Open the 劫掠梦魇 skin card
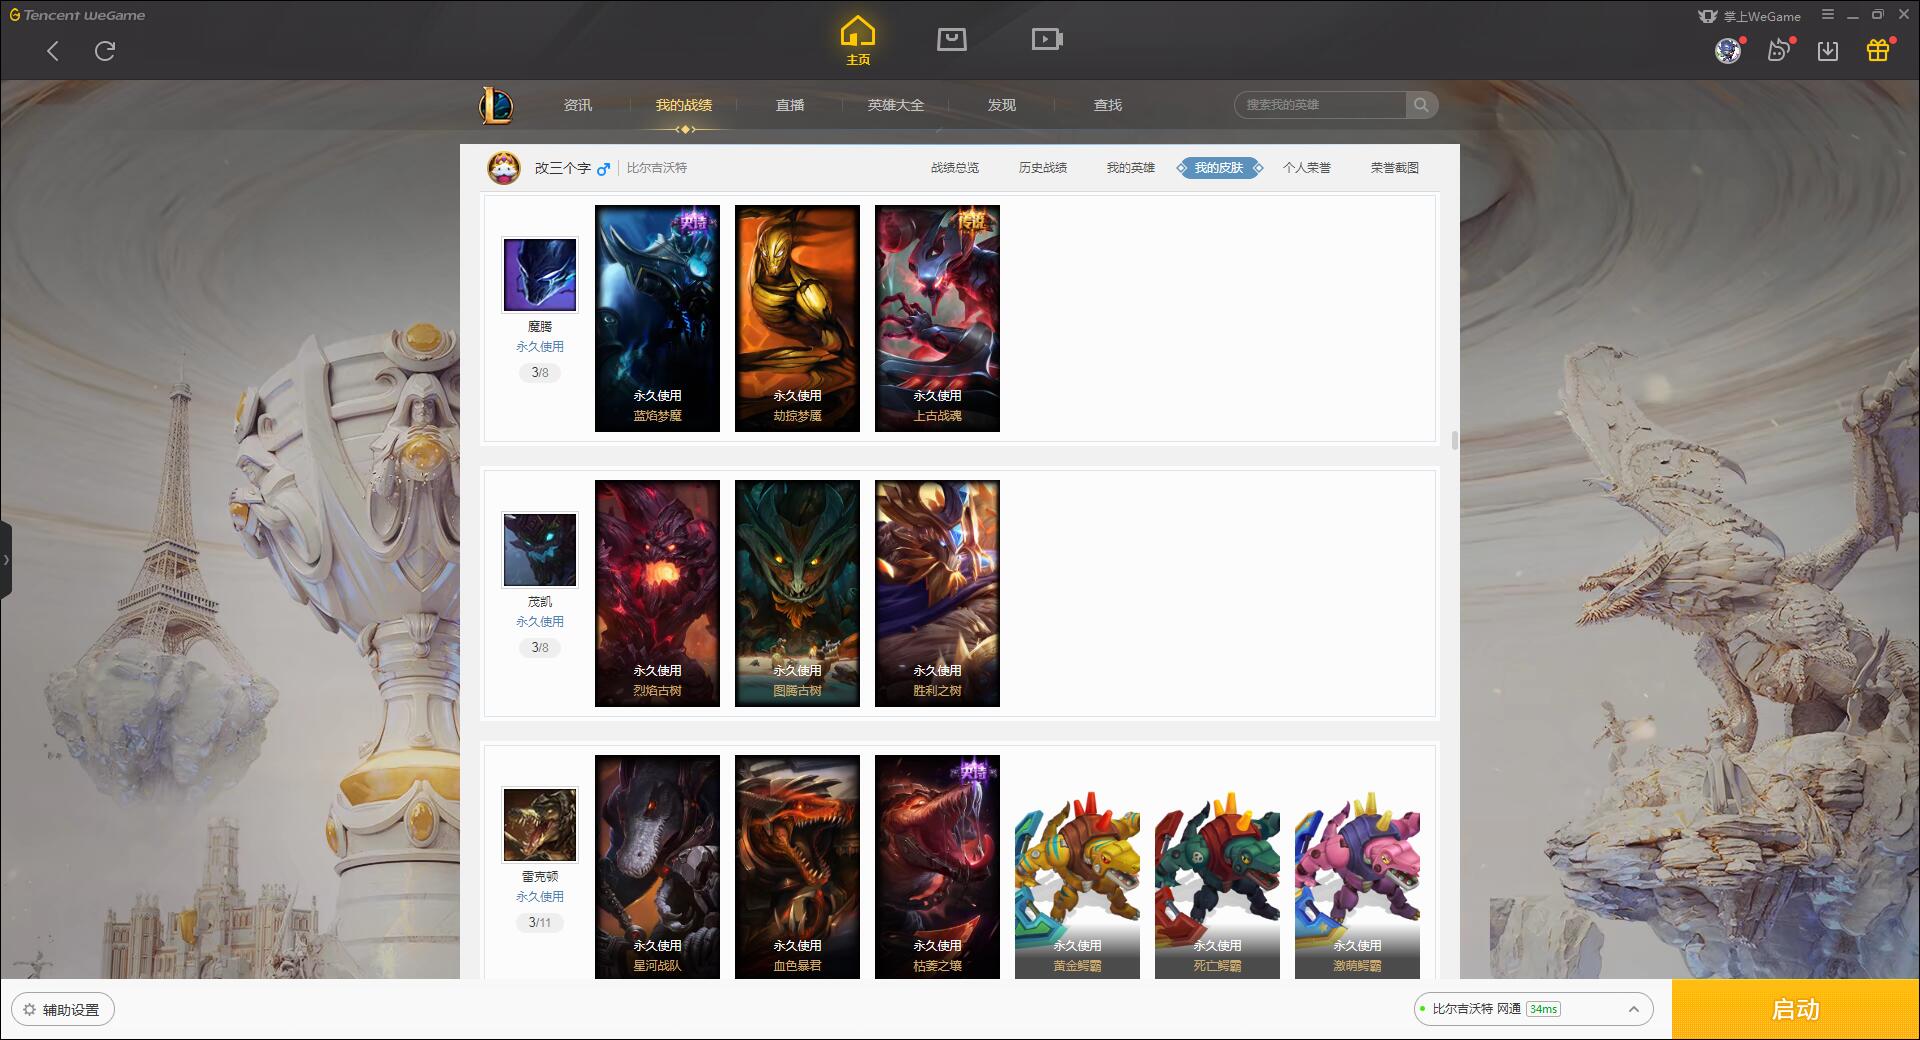 click(x=797, y=319)
